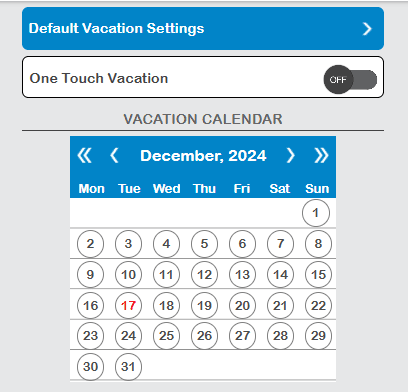Go to previous year with double-left arrow

pyautogui.click(x=84, y=155)
